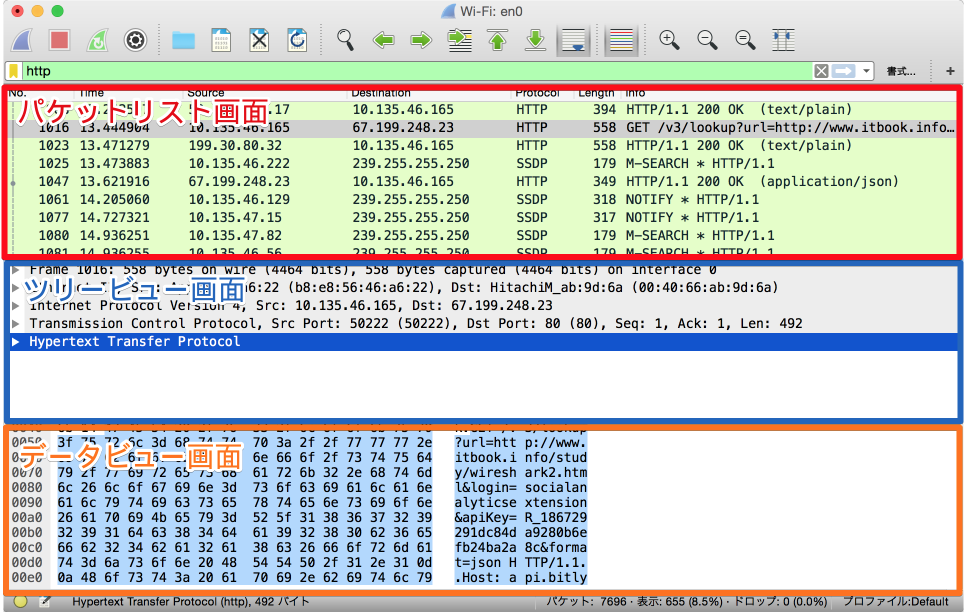Find a packet with magnifier icon

coord(345,41)
